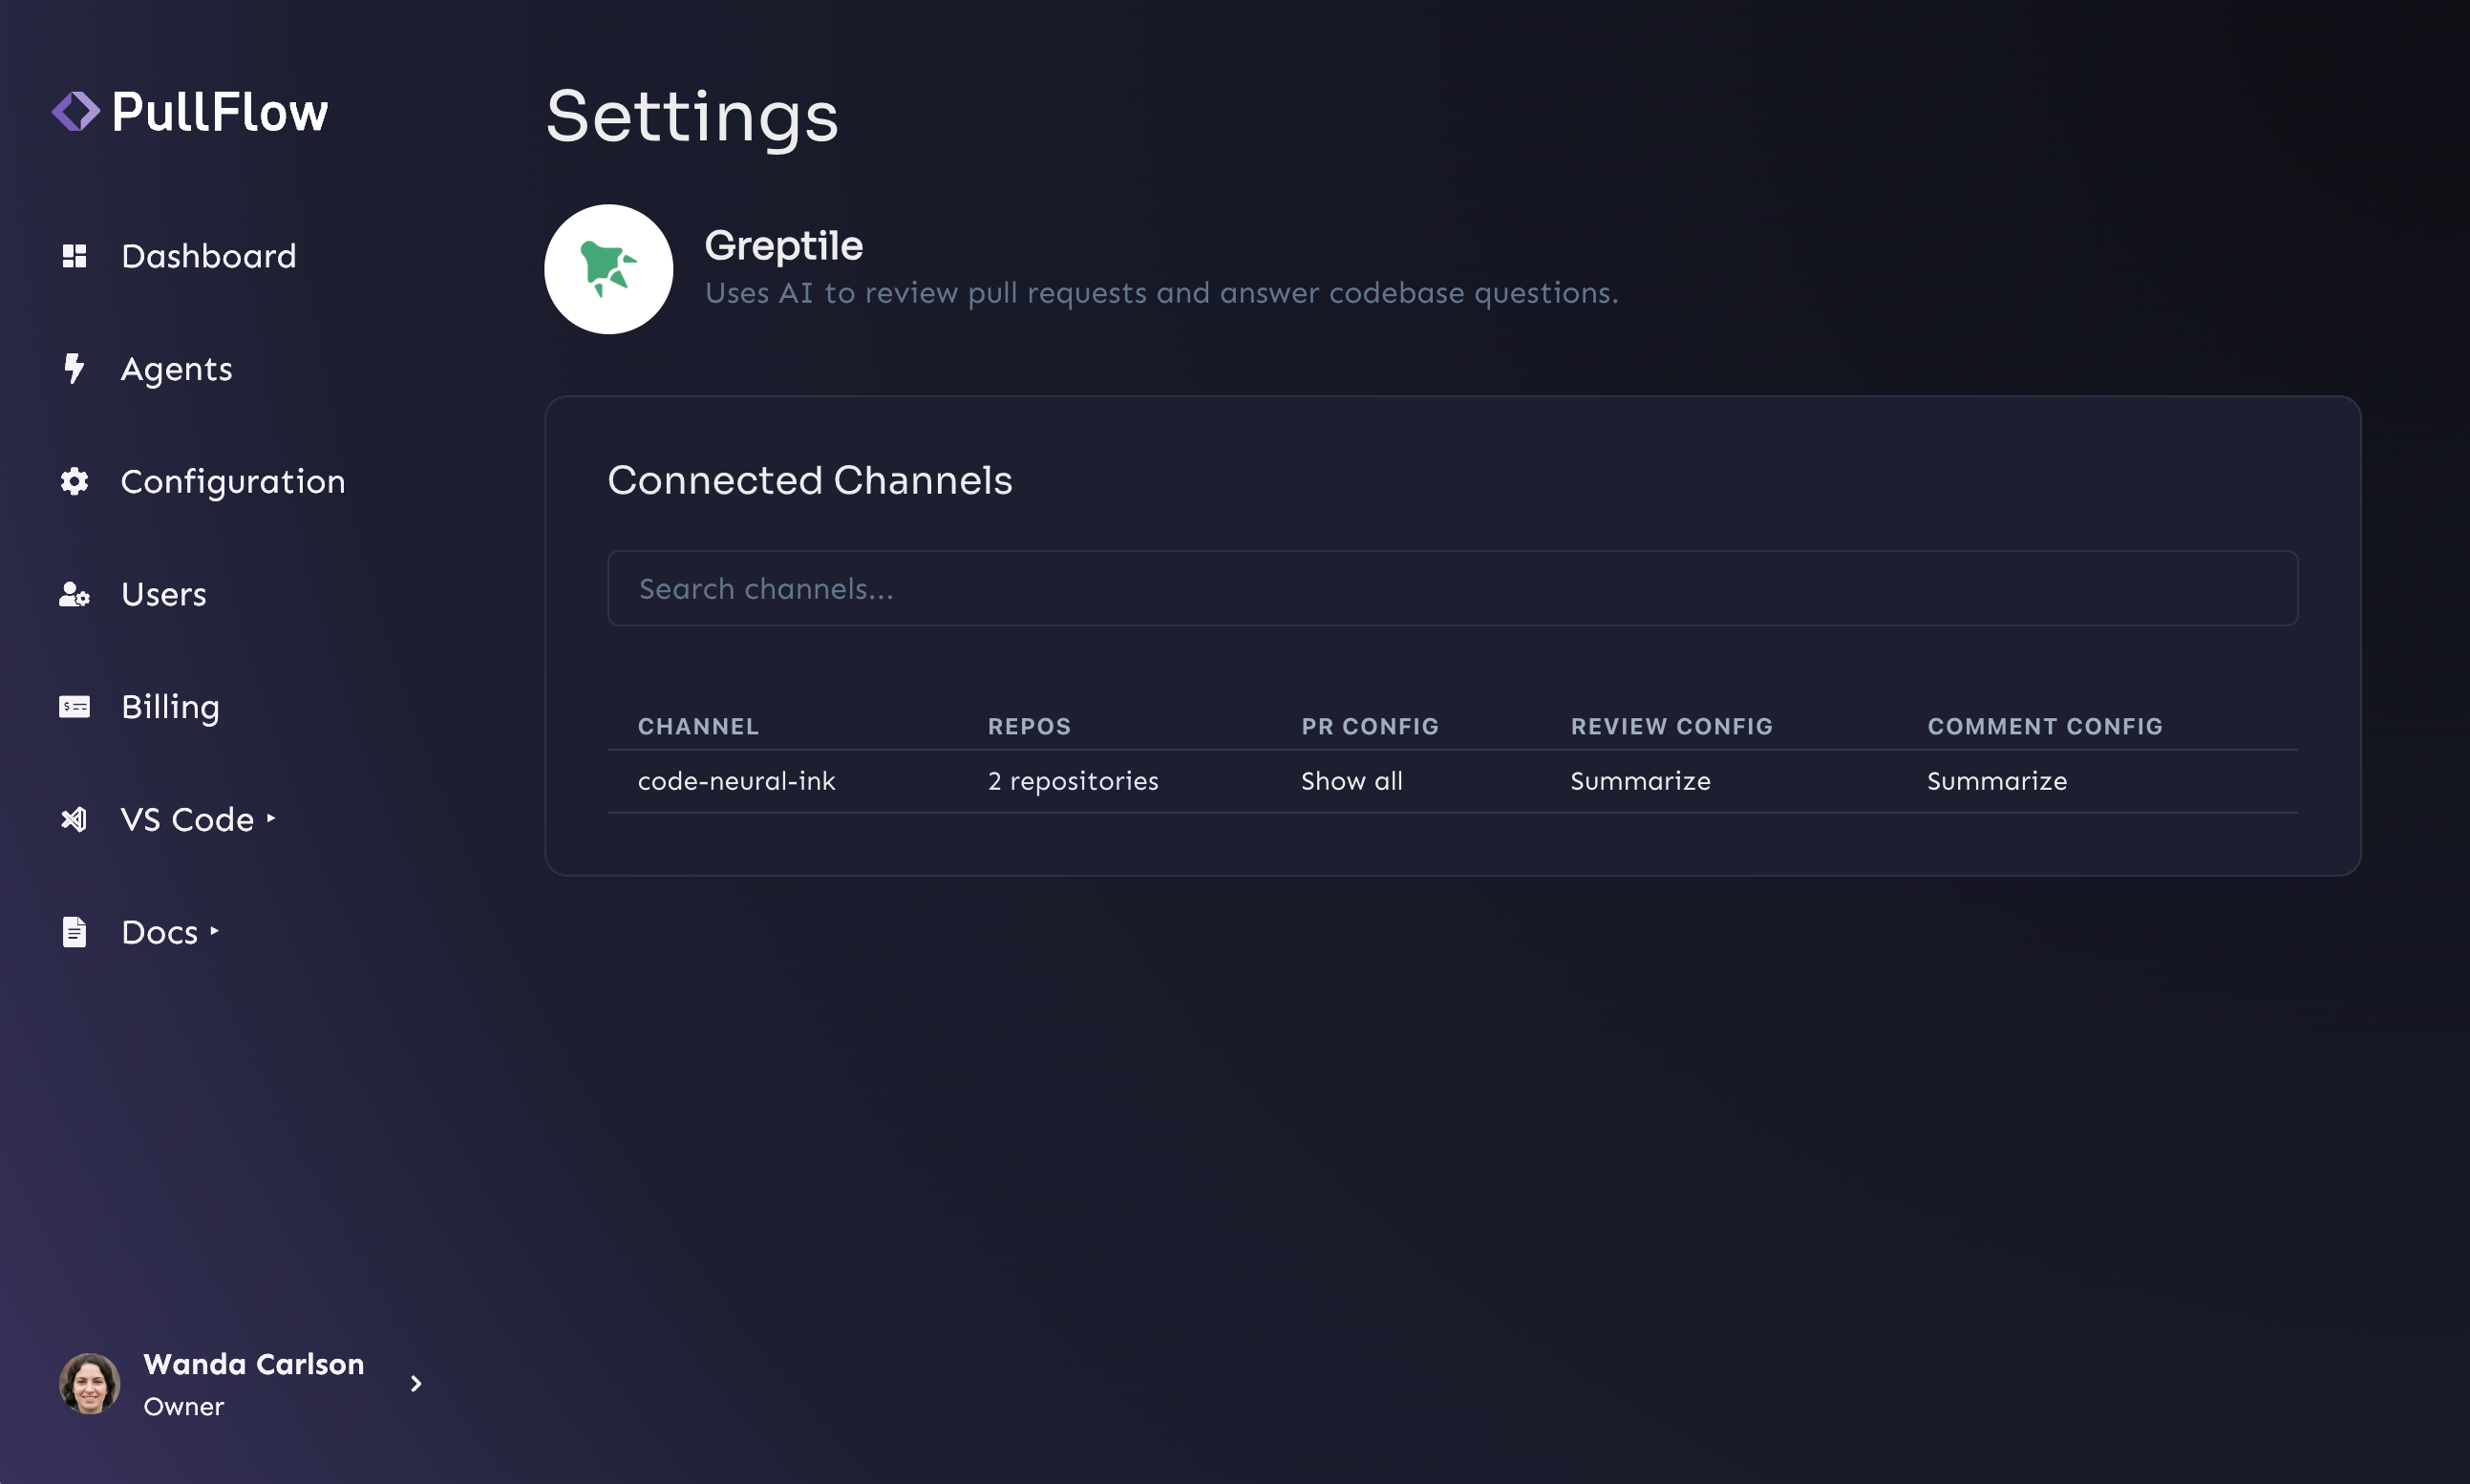Viewport: 2470px width, 1484px height.
Task: Click the PullFlow diamond logo icon
Action: (76, 112)
